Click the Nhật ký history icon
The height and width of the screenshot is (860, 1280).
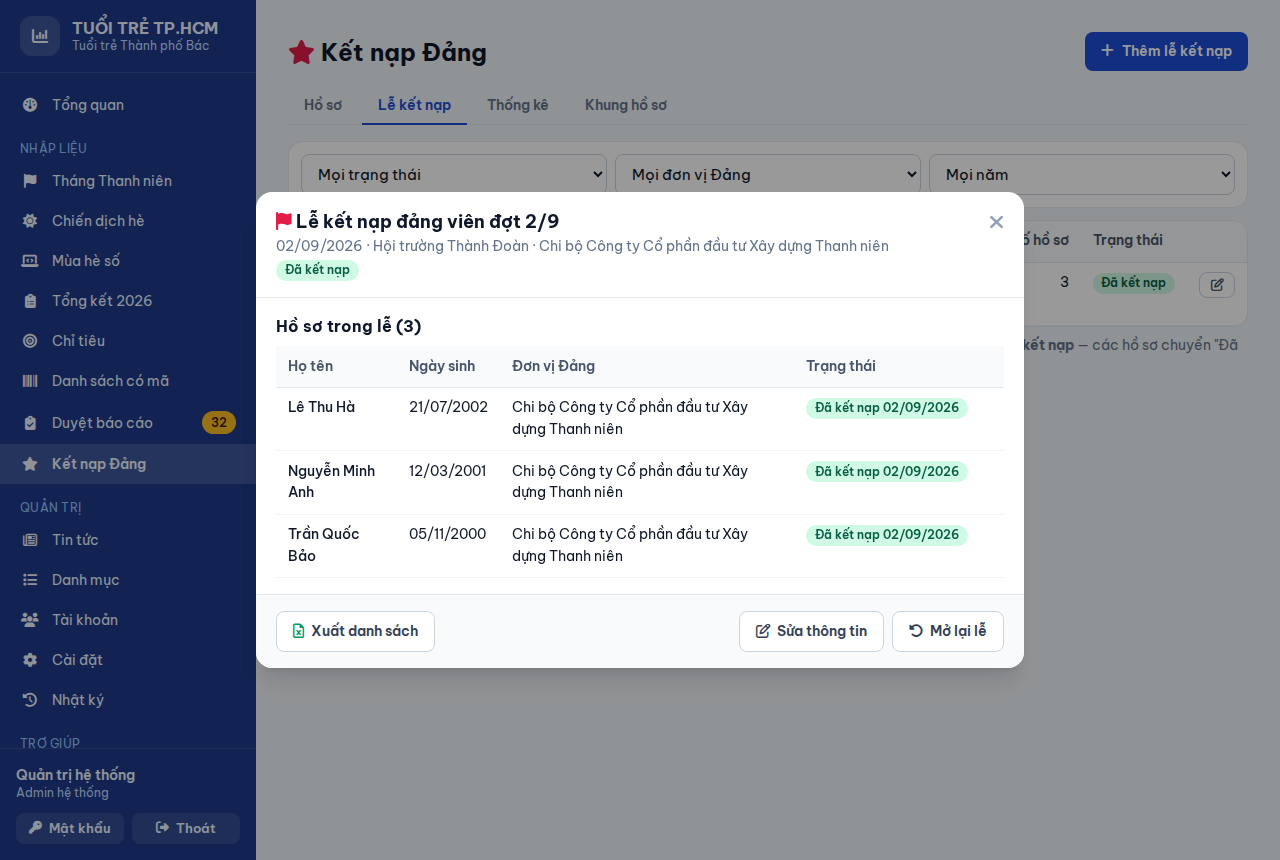pos(30,700)
